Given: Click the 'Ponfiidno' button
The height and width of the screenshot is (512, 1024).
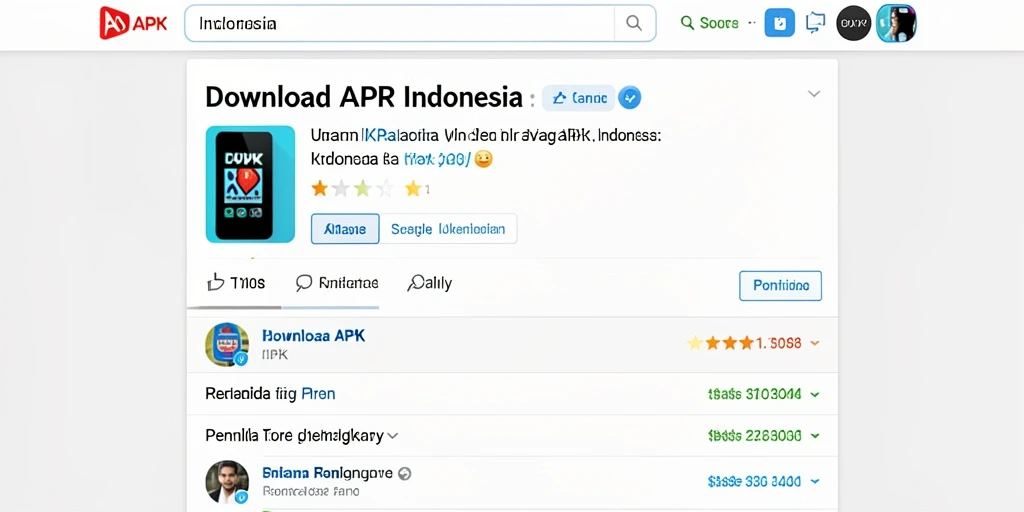Looking at the screenshot, I should (780, 286).
